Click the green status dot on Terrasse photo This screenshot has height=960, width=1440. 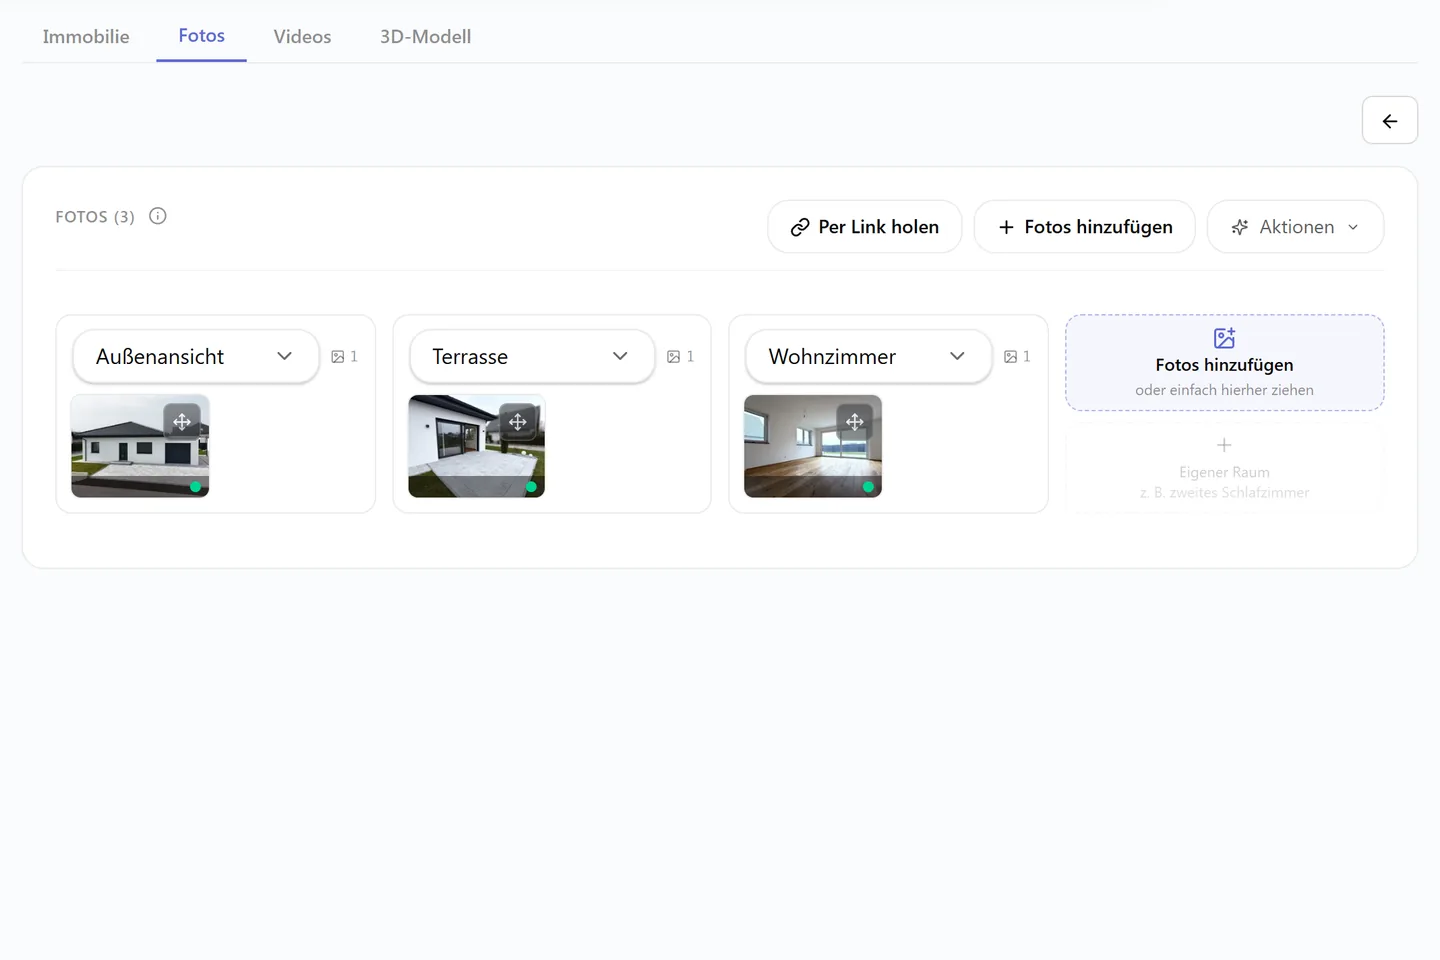click(531, 487)
